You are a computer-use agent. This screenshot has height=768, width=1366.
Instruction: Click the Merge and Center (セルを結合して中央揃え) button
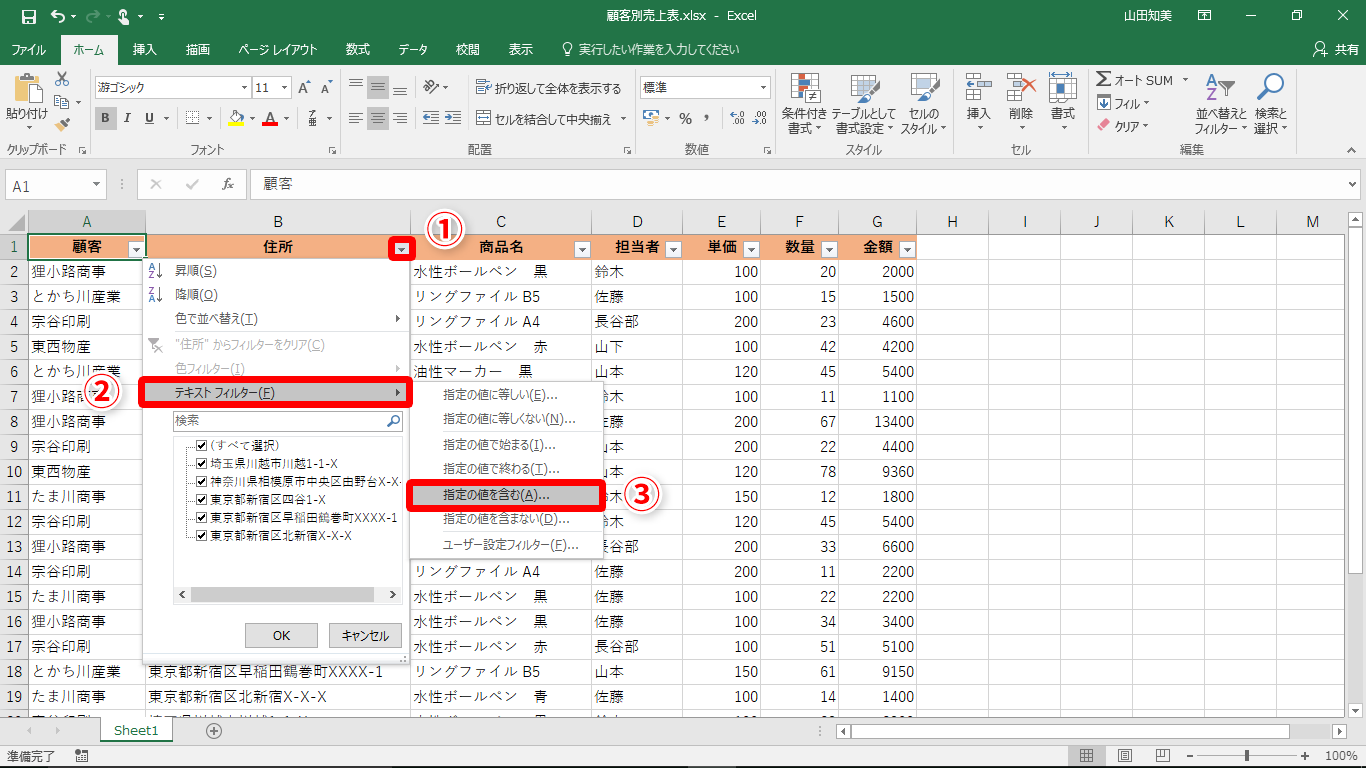coord(551,119)
